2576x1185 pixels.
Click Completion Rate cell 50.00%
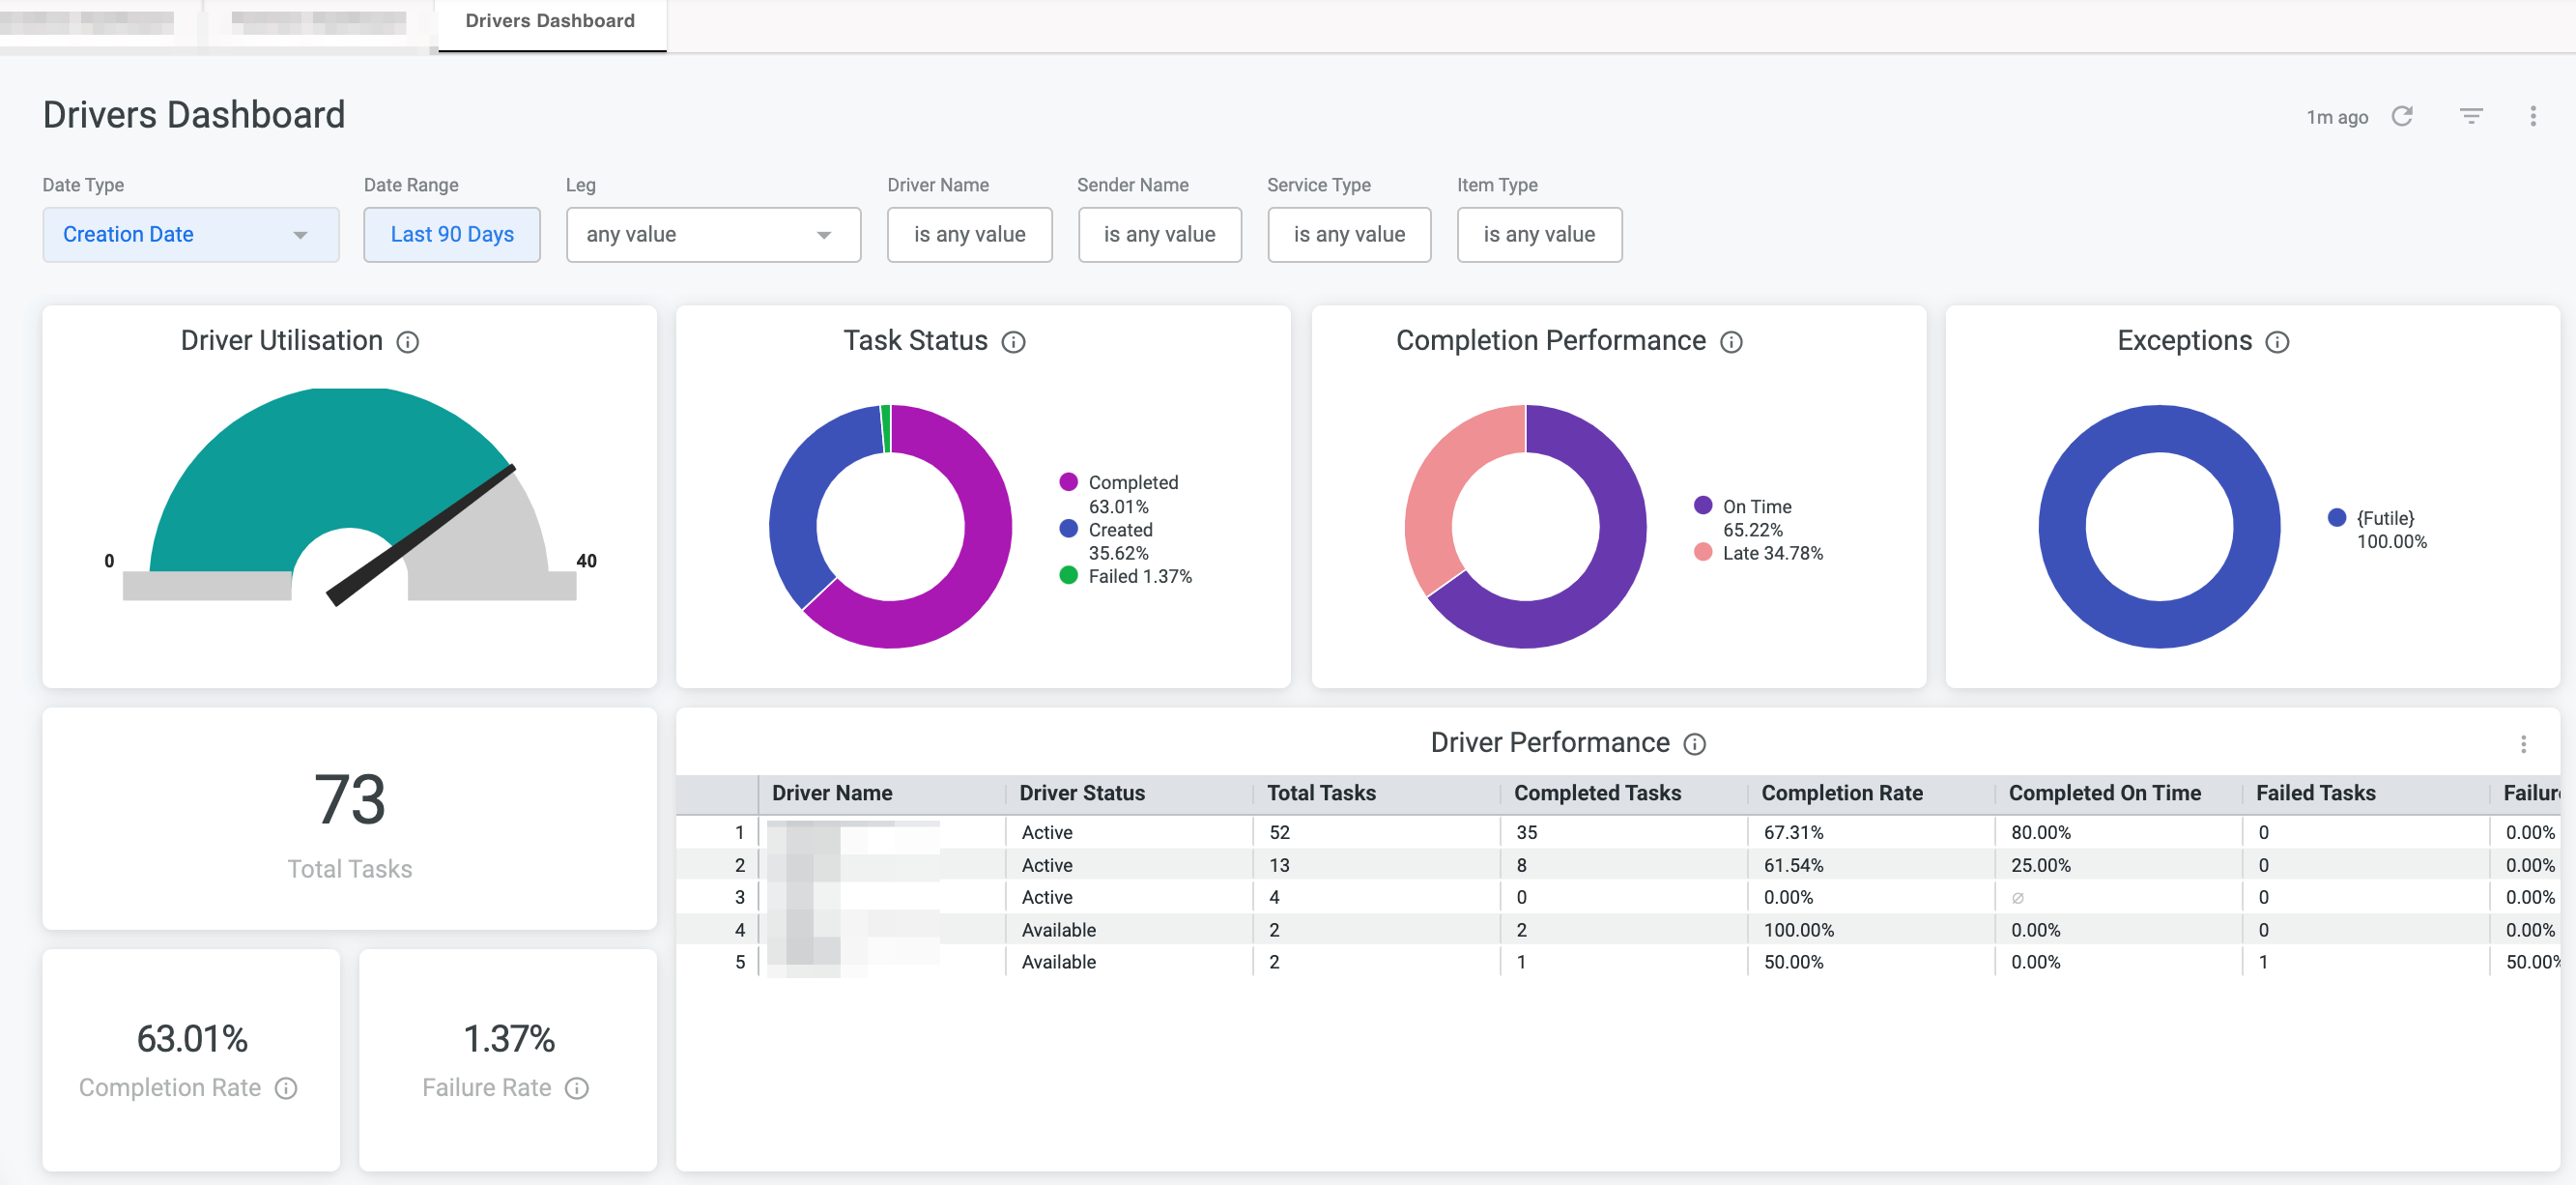(x=1793, y=962)
